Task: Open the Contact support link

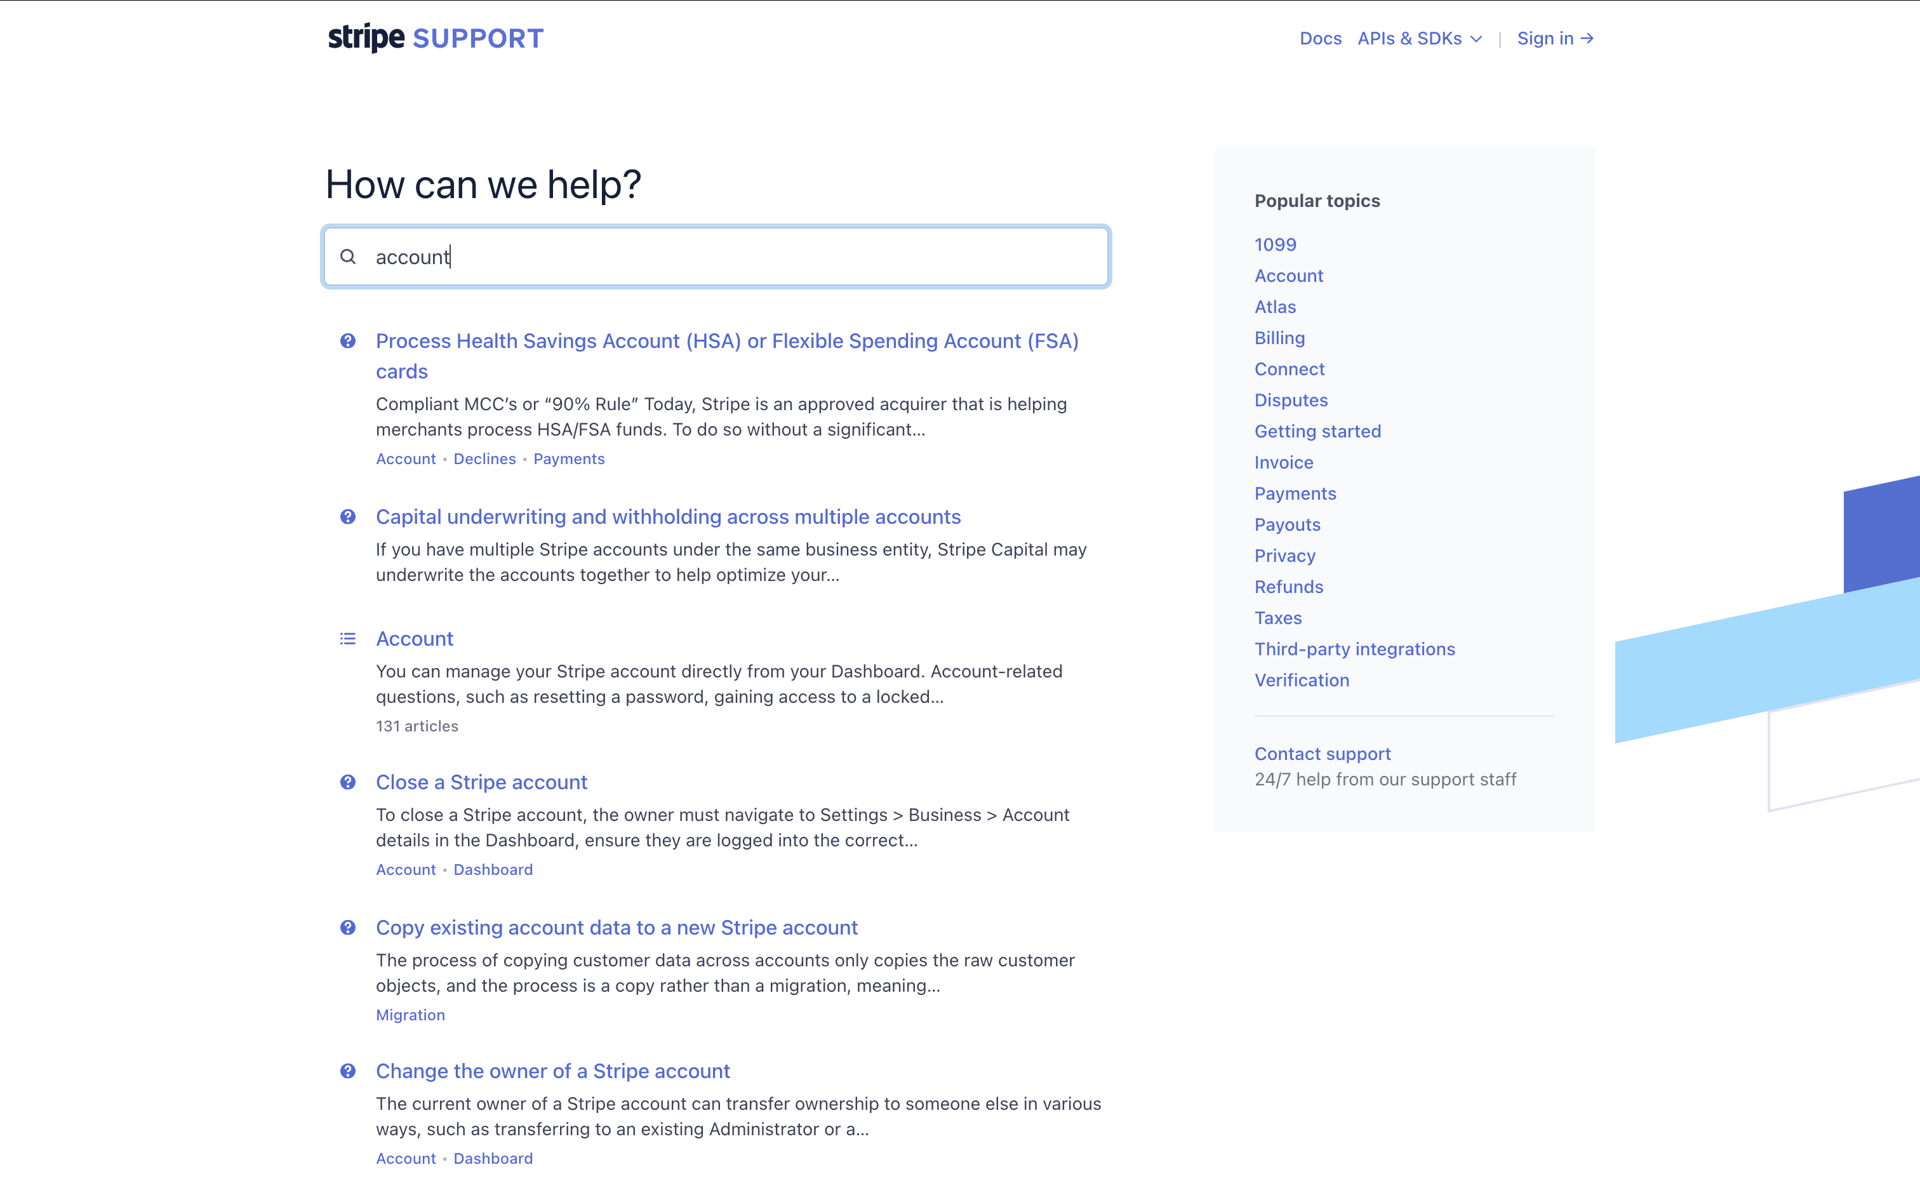Action: 1322,754
